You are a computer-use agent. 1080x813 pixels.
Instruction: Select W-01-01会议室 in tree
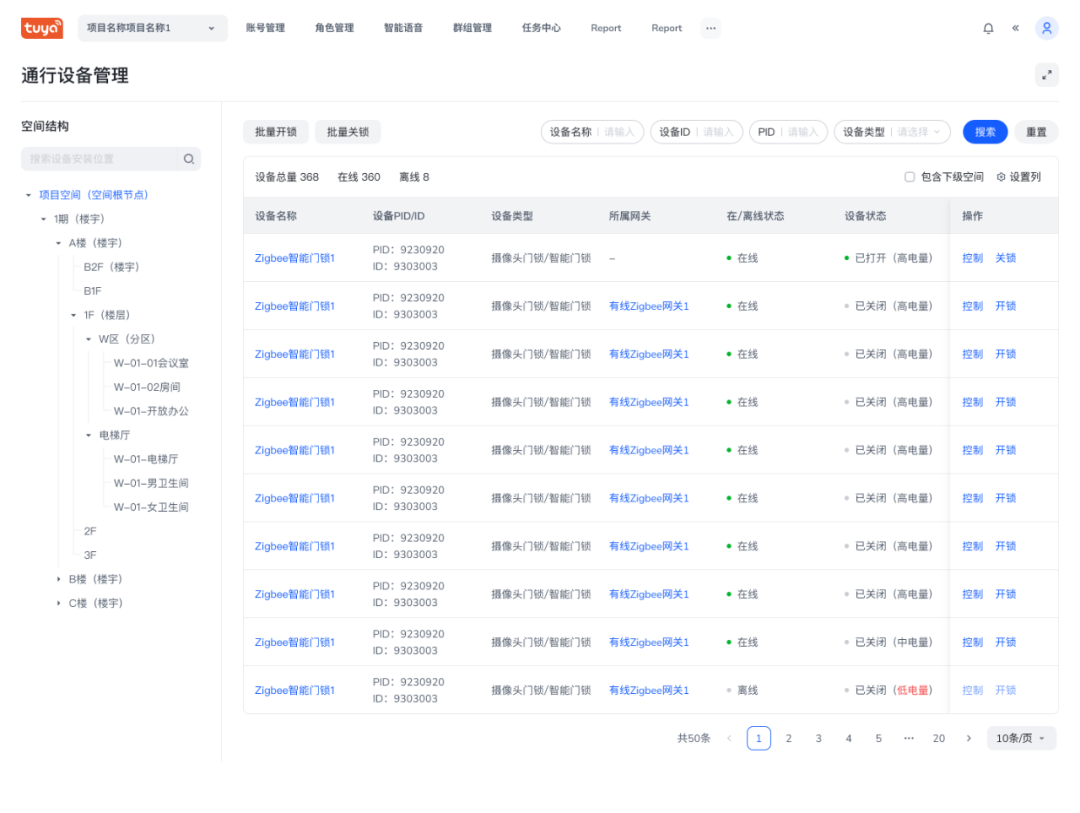[151, 363]
